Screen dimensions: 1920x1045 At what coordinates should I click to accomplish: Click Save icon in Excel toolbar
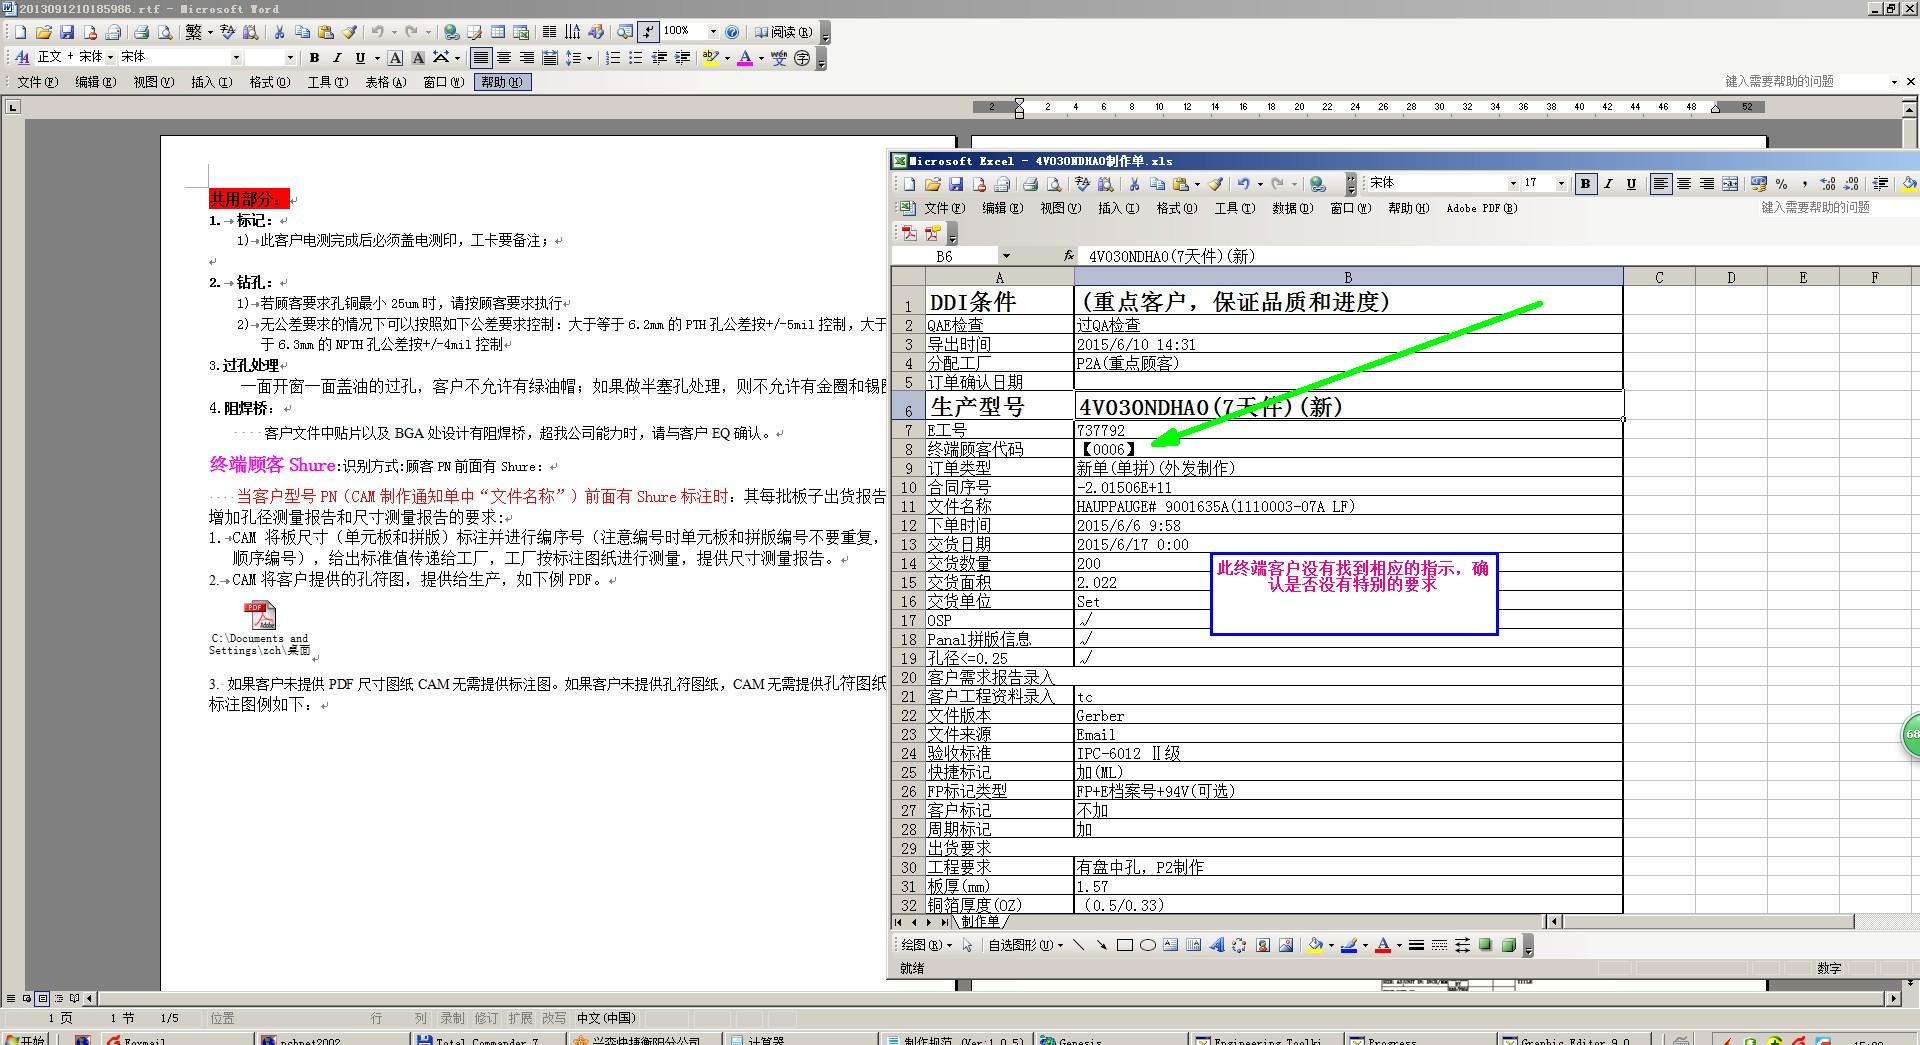pos(956,184)
